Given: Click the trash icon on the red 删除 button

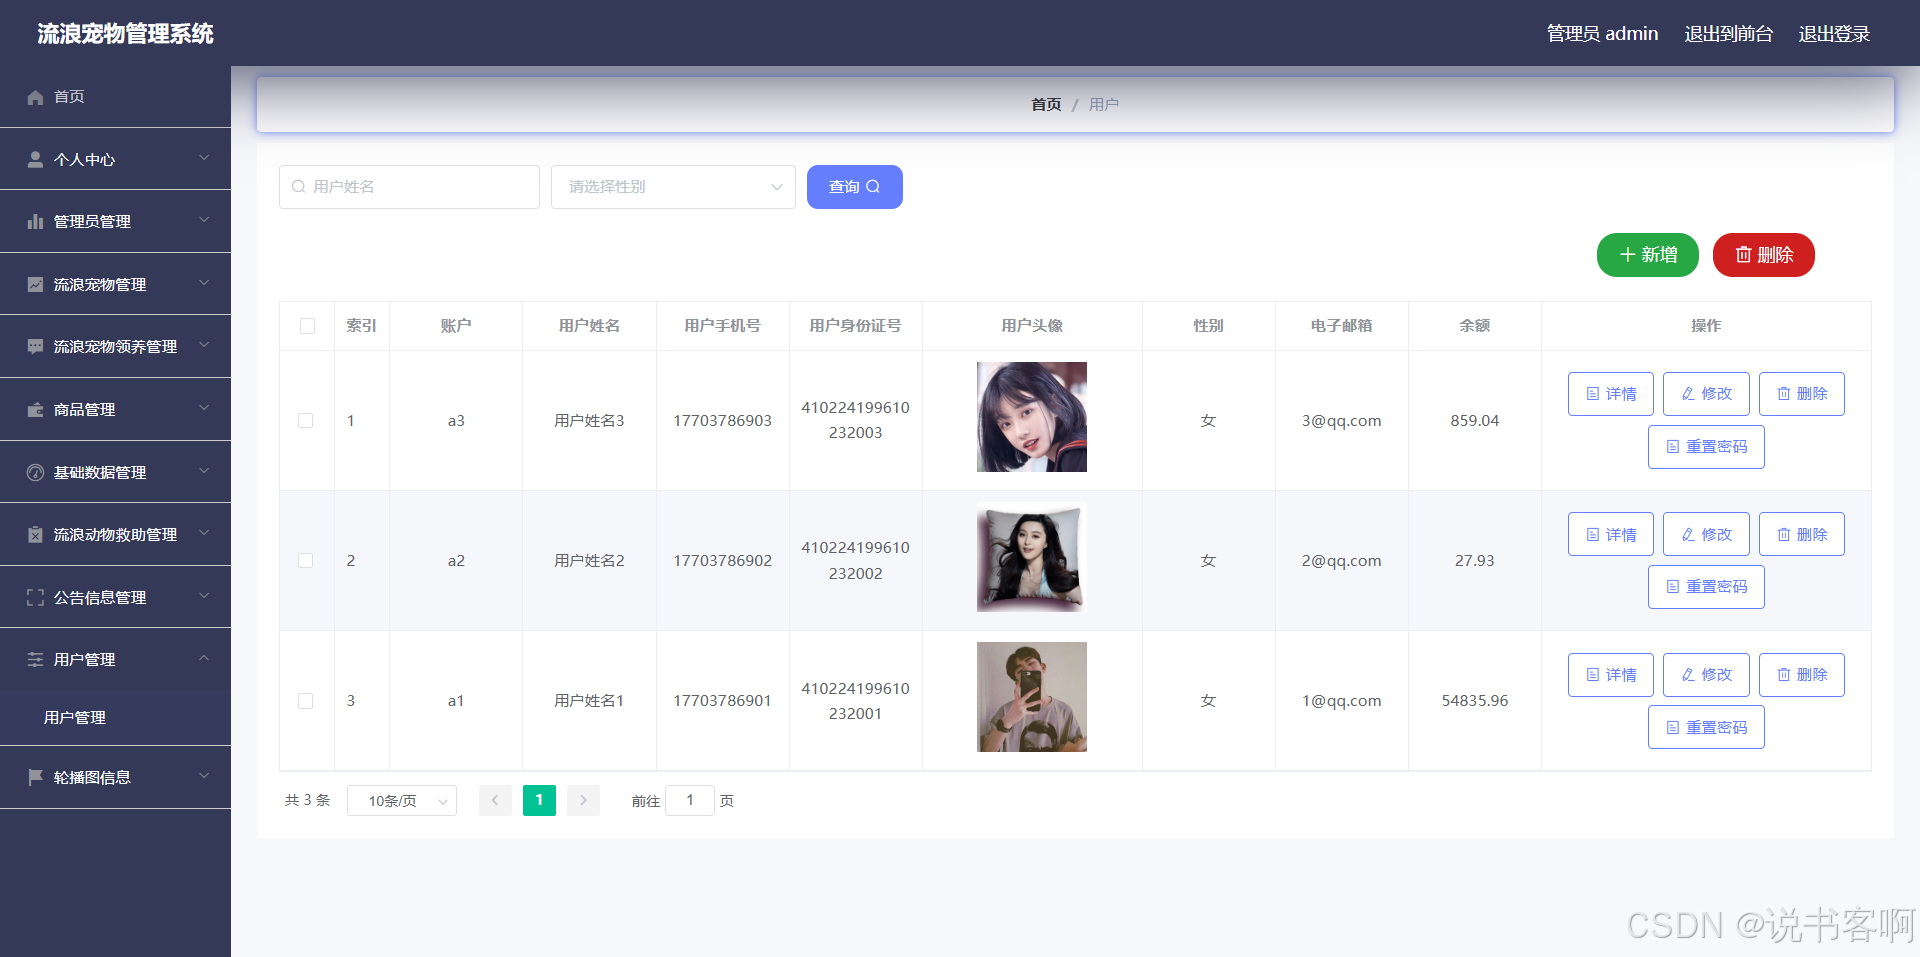Looking at the screenshot, I should tap(1743, 255).
